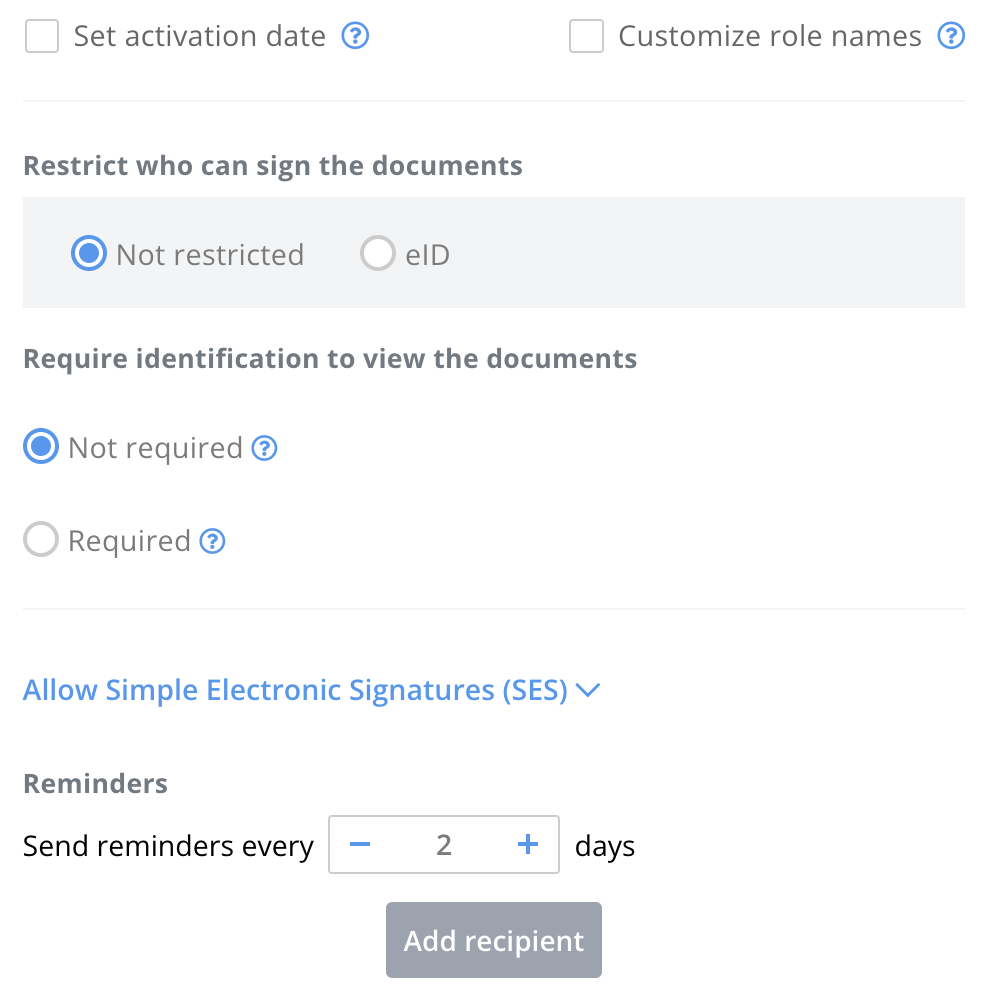Click the Set activation date label

199,36
